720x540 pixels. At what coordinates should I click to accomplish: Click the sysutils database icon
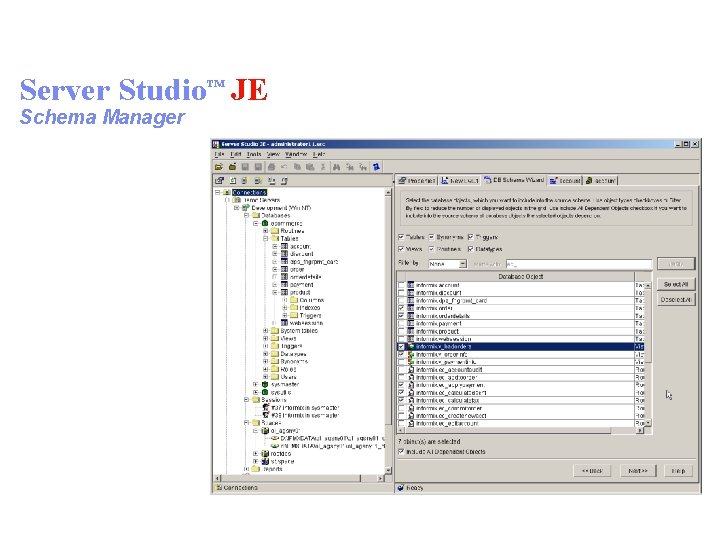(265, 393)
